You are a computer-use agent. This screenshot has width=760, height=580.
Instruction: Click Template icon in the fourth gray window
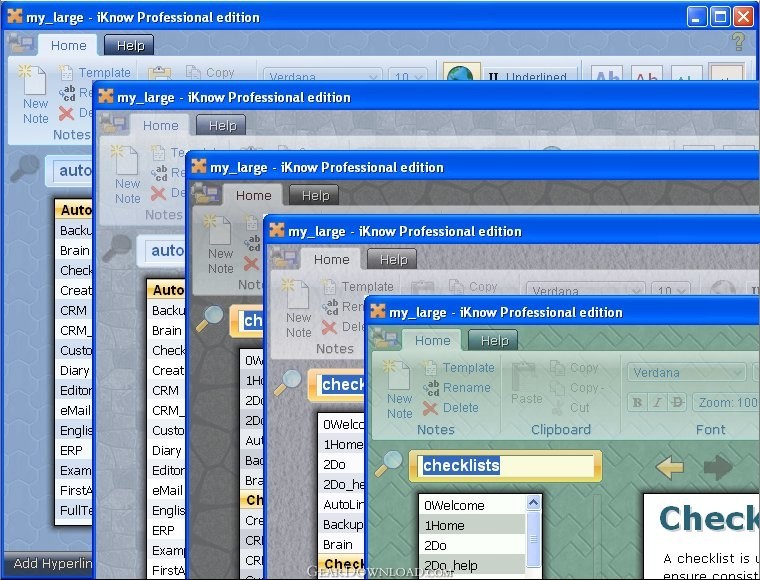(329, 287)
